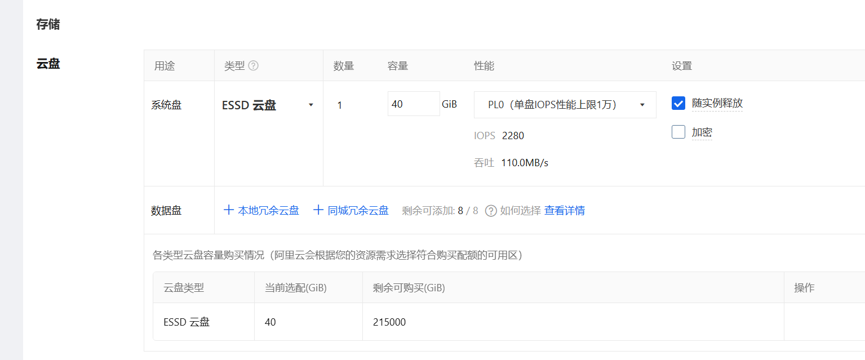
Task: Click the 数量 column header
Action: (x=343, y=66)
